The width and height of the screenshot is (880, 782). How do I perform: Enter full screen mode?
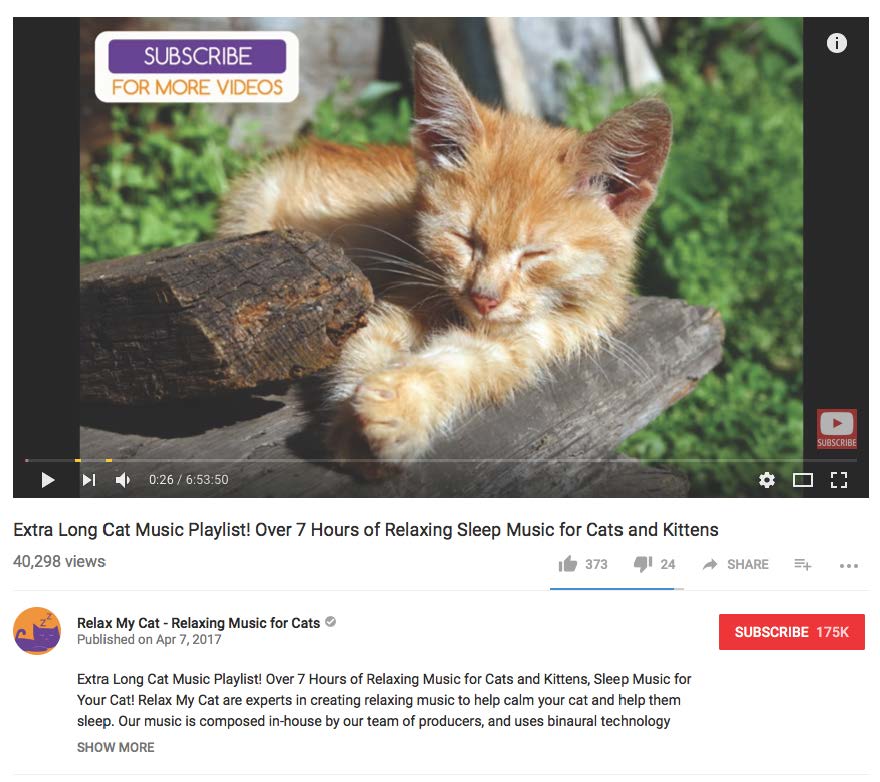click(x=839, y=480)
